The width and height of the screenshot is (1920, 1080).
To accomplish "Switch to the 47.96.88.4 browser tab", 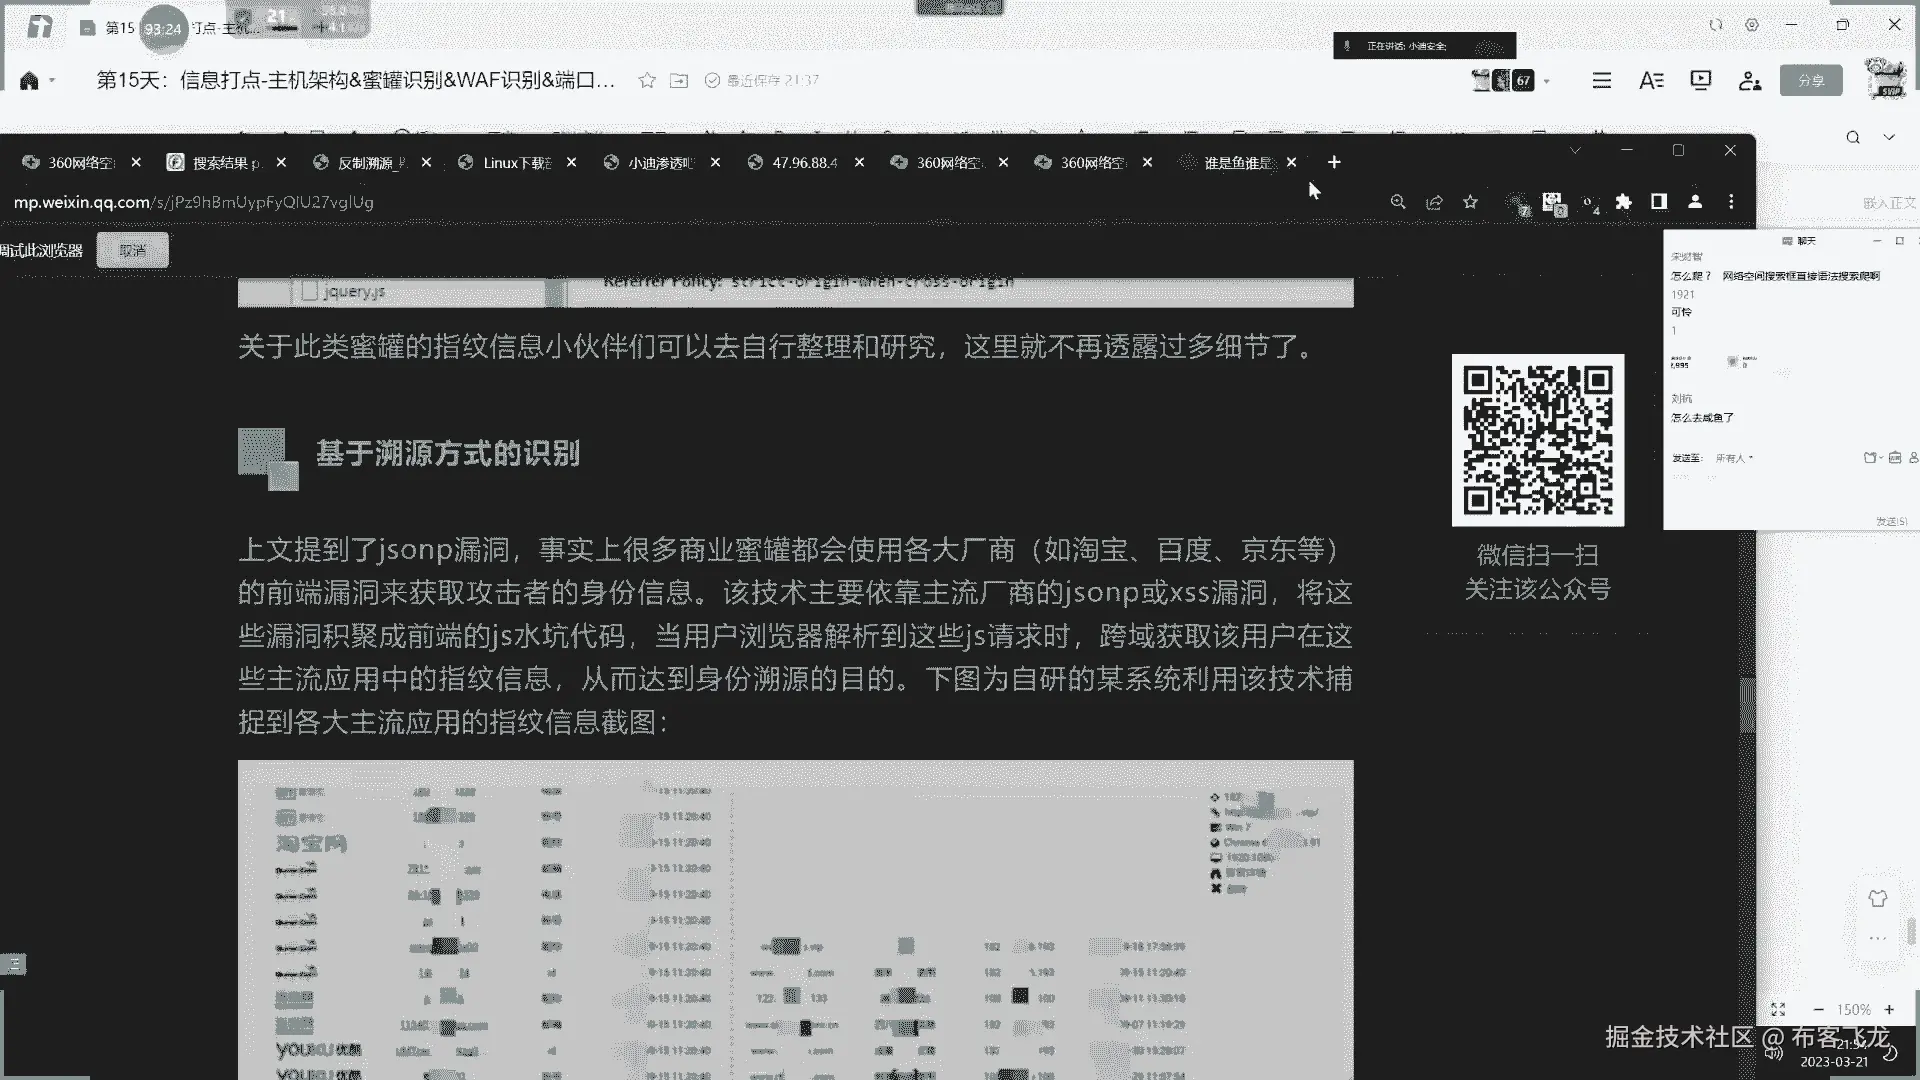I will click(804, 163).
